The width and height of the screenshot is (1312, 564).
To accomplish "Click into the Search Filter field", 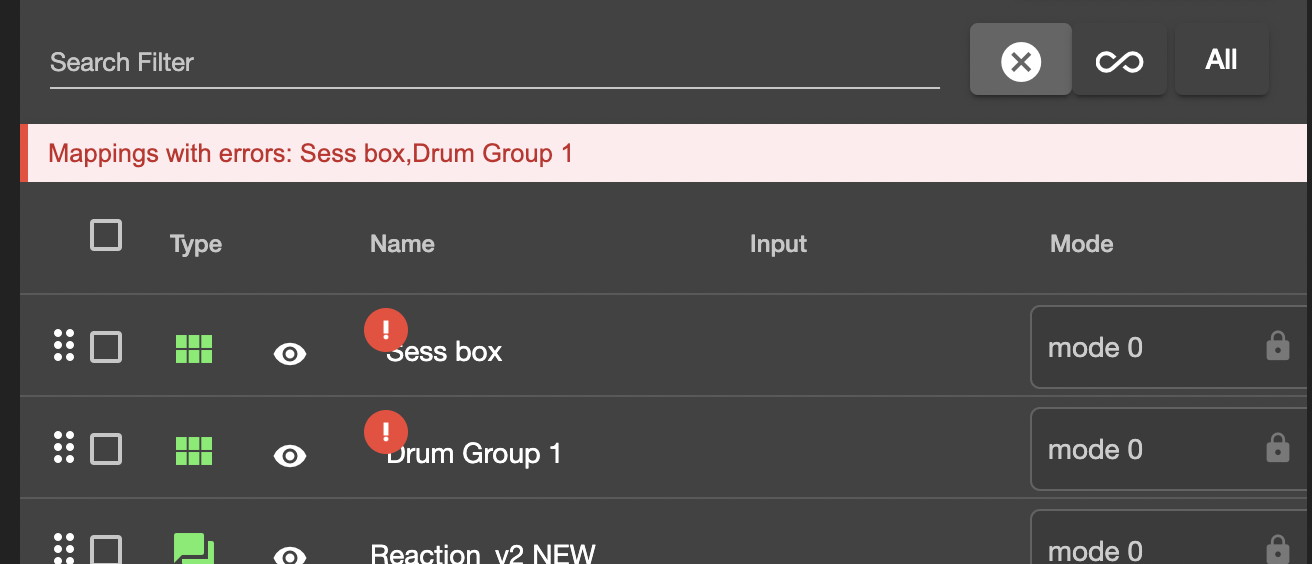I will tap(494, 63).
